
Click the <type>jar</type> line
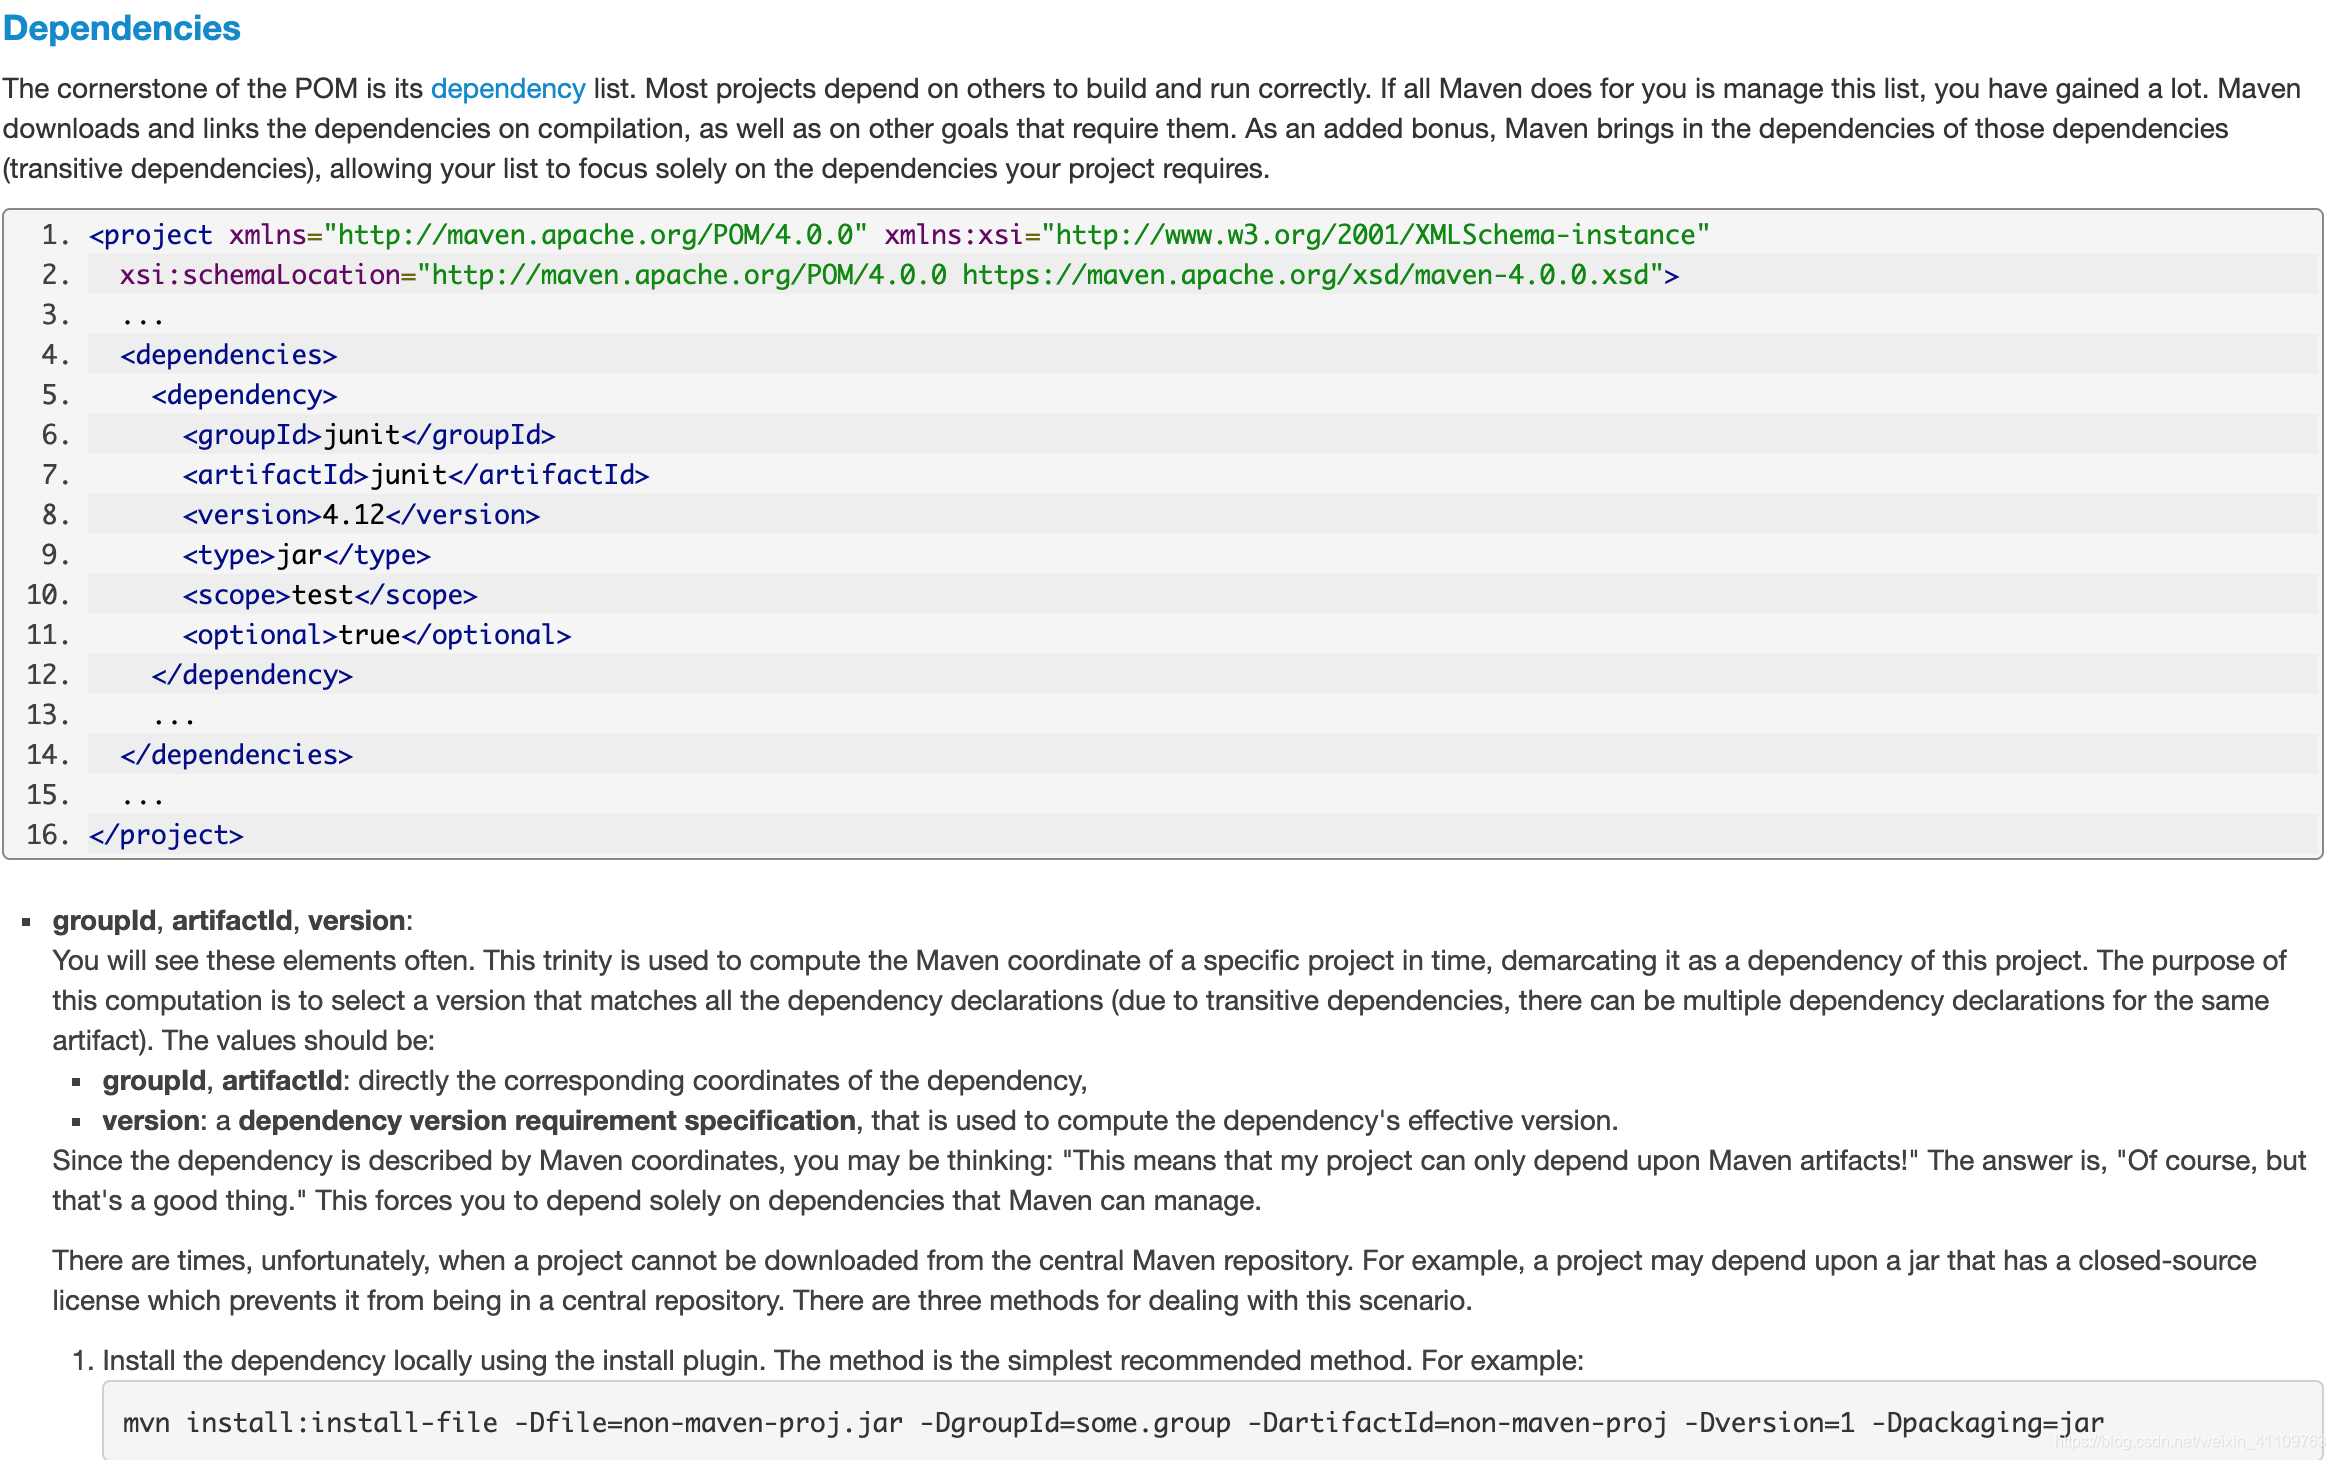click(306, 555)
